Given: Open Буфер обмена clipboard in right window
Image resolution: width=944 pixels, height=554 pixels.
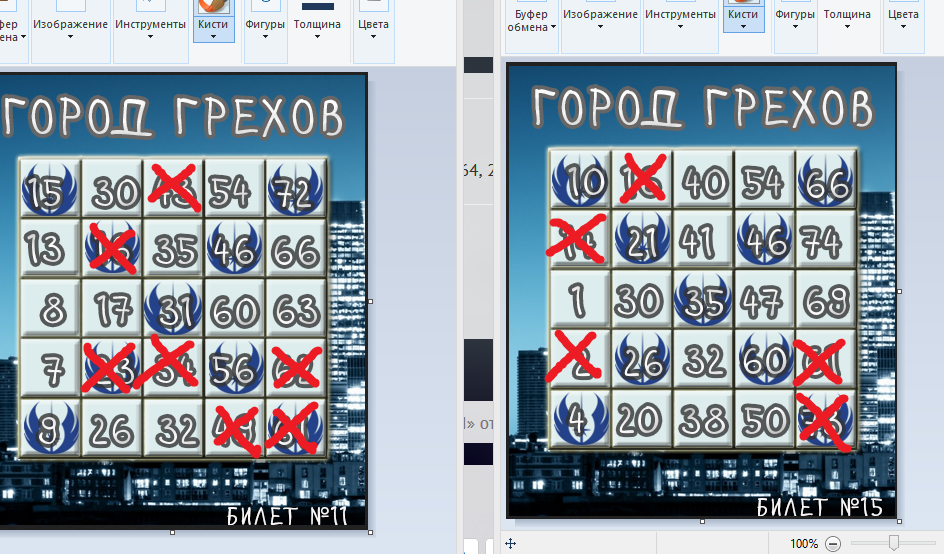Looking at the screenshot, I should pos(530,22).
